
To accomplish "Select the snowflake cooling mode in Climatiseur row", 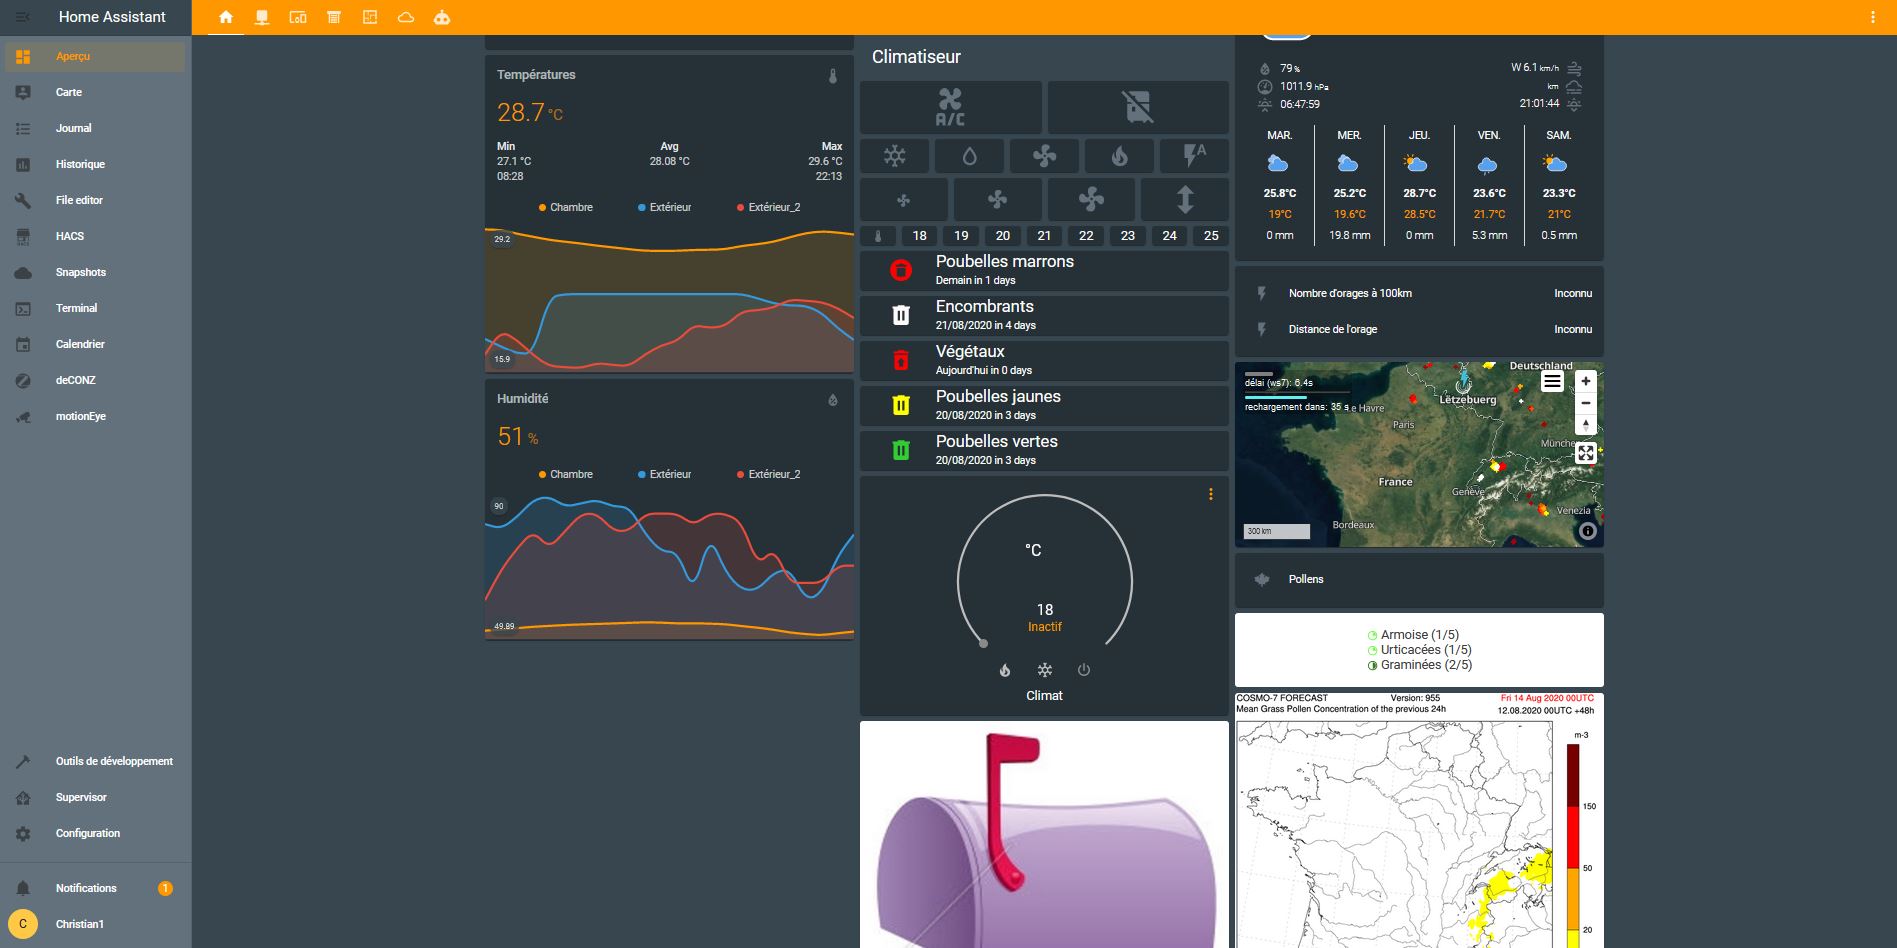I will point(894,156).
